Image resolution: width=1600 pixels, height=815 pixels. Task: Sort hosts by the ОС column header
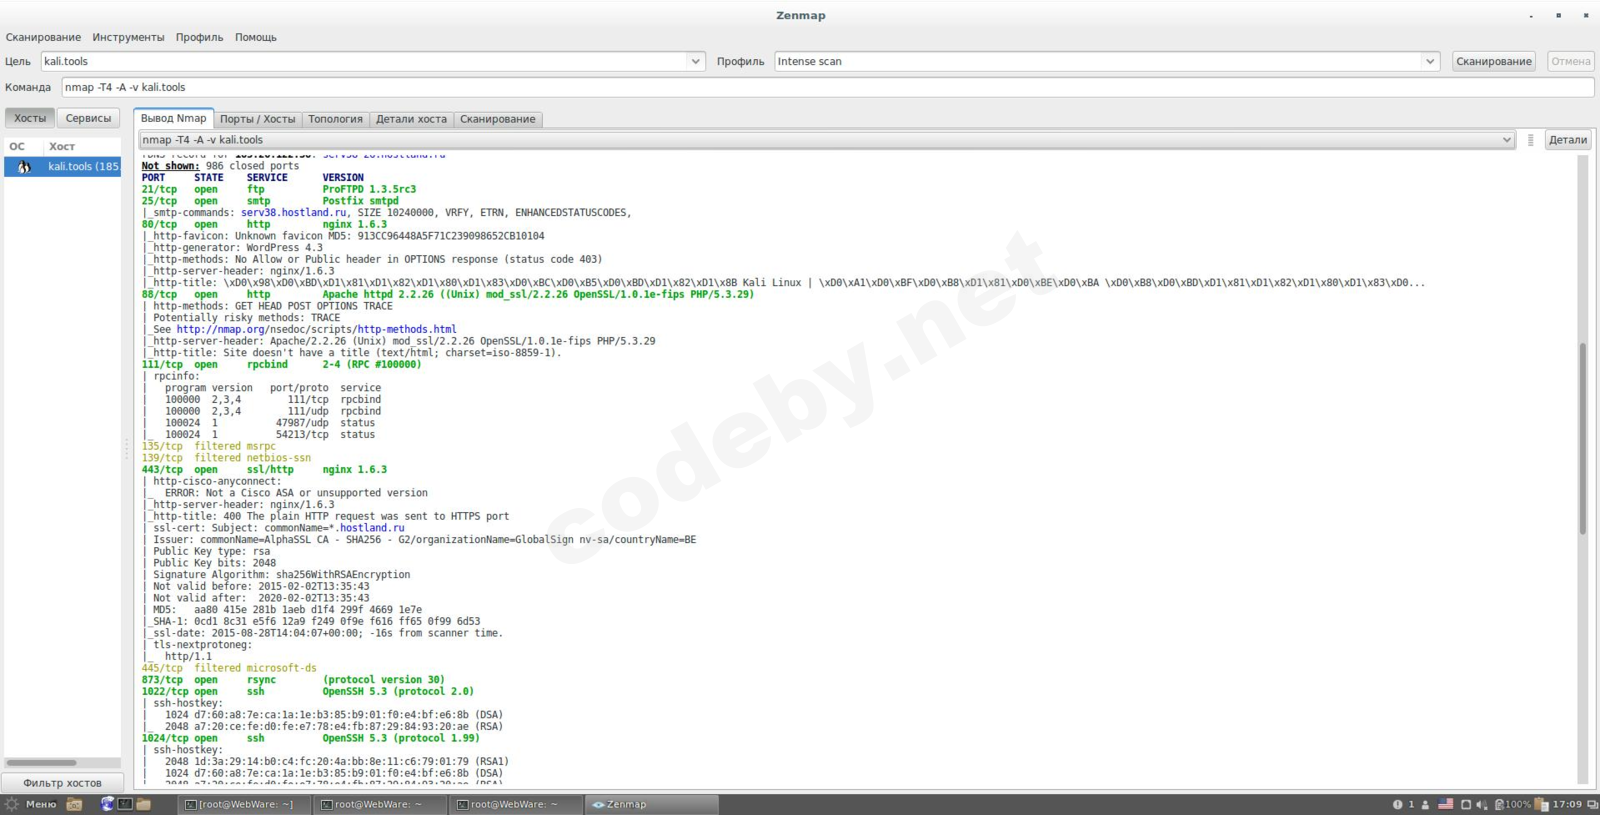[17, 146]
